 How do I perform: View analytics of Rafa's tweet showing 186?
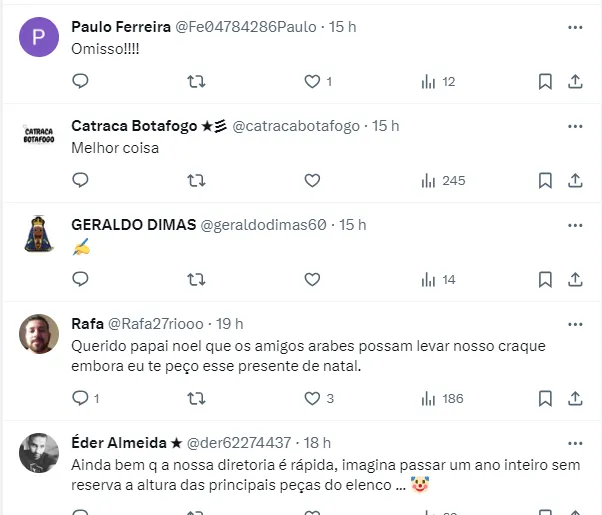point(442,399)
